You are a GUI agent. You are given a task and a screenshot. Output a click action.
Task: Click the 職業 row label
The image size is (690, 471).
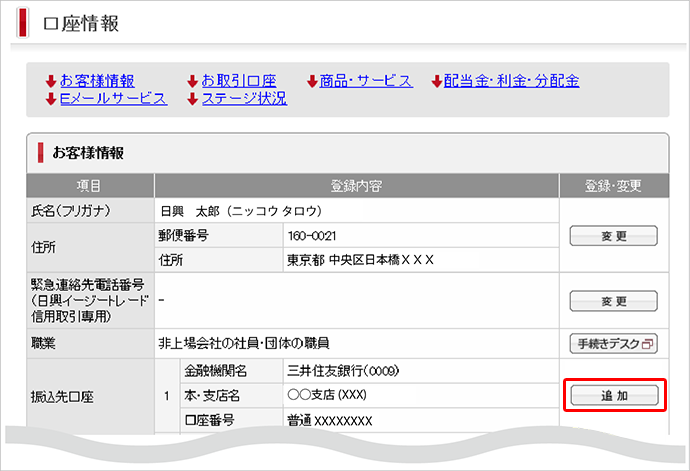tap(91, 343)
